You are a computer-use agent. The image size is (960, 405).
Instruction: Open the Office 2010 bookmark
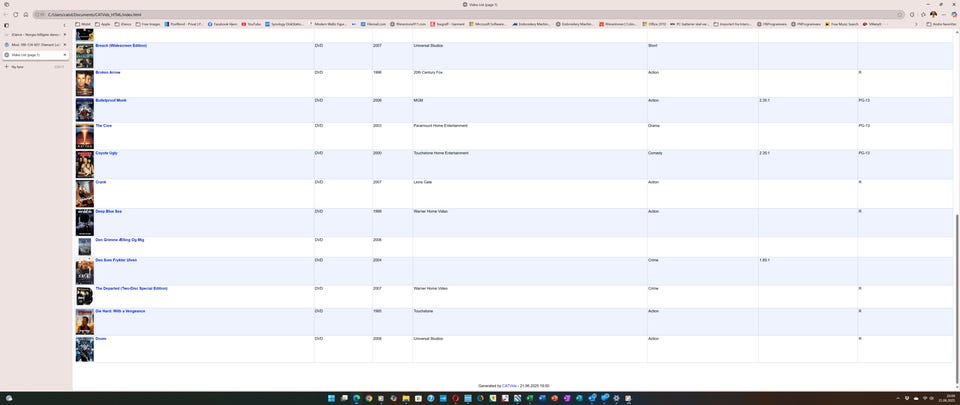click(x=654, y=24)
